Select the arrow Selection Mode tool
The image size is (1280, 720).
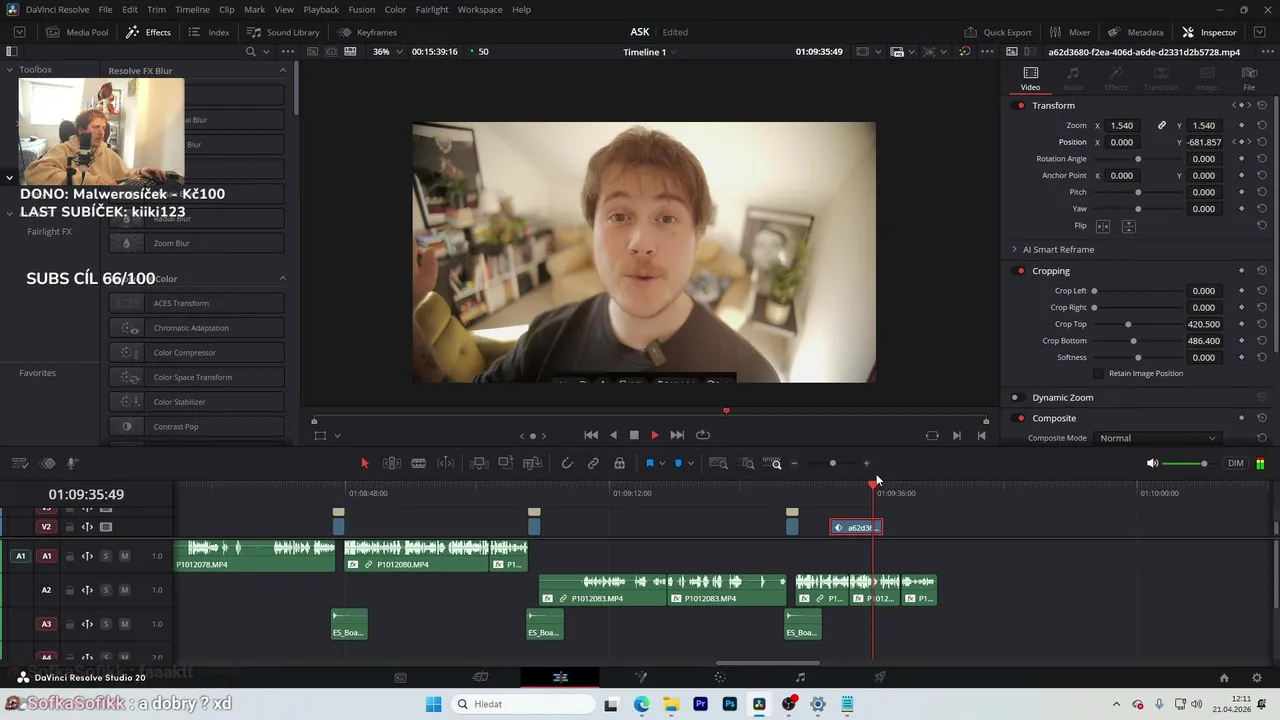click(364, 463)
